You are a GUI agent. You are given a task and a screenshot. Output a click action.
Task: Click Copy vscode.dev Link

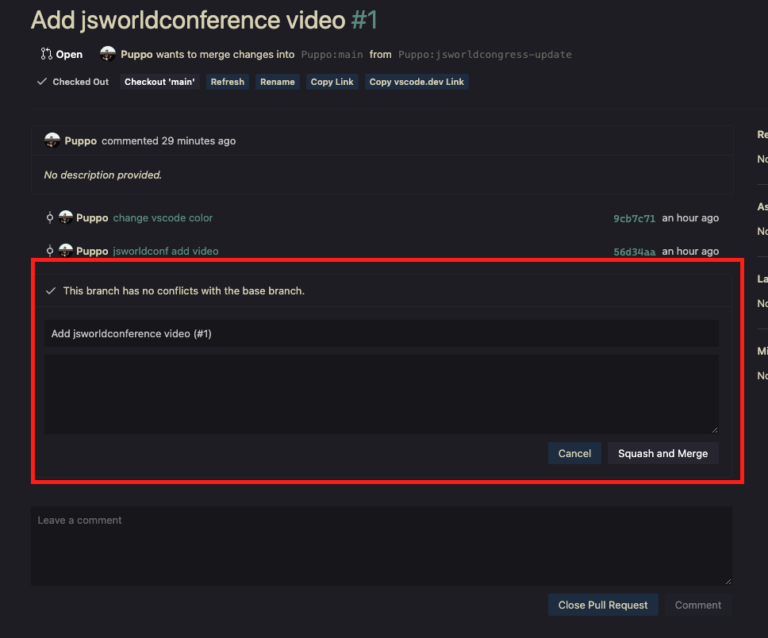click(416, 82)
